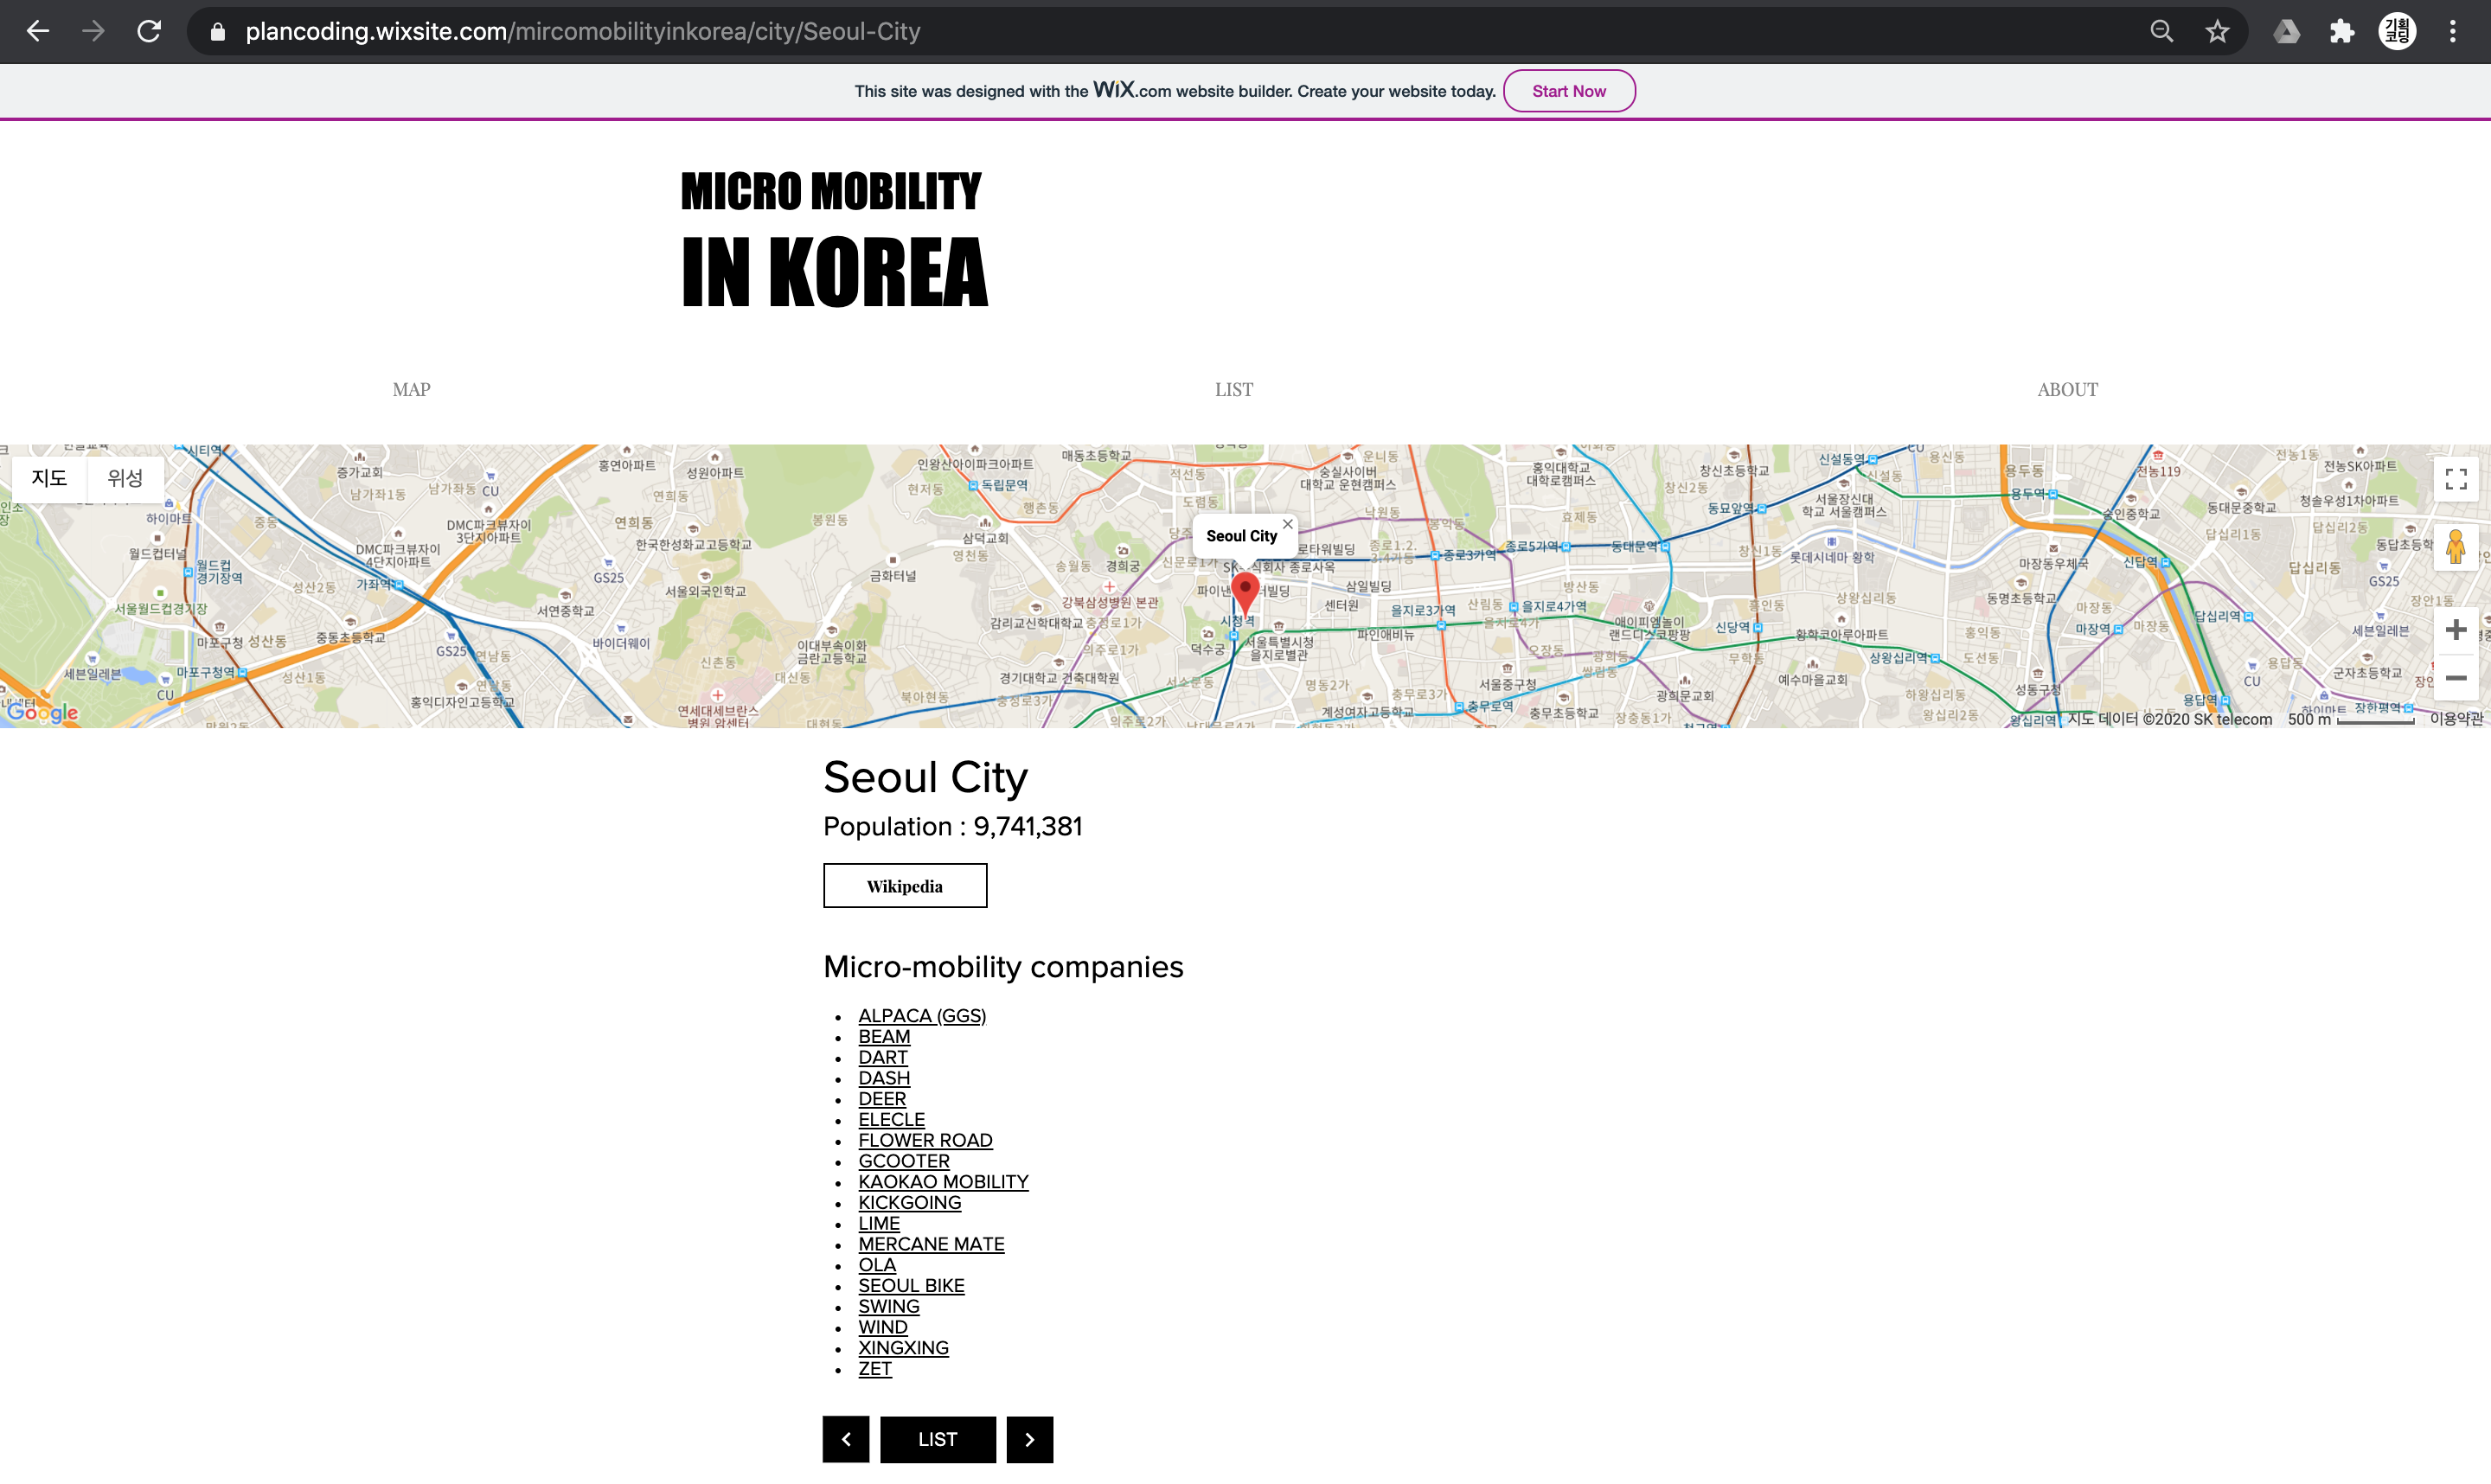This screenshot has width=2491, height=1484.
Task: Switch map to standard (지도) view
Action: click(49, 478)
